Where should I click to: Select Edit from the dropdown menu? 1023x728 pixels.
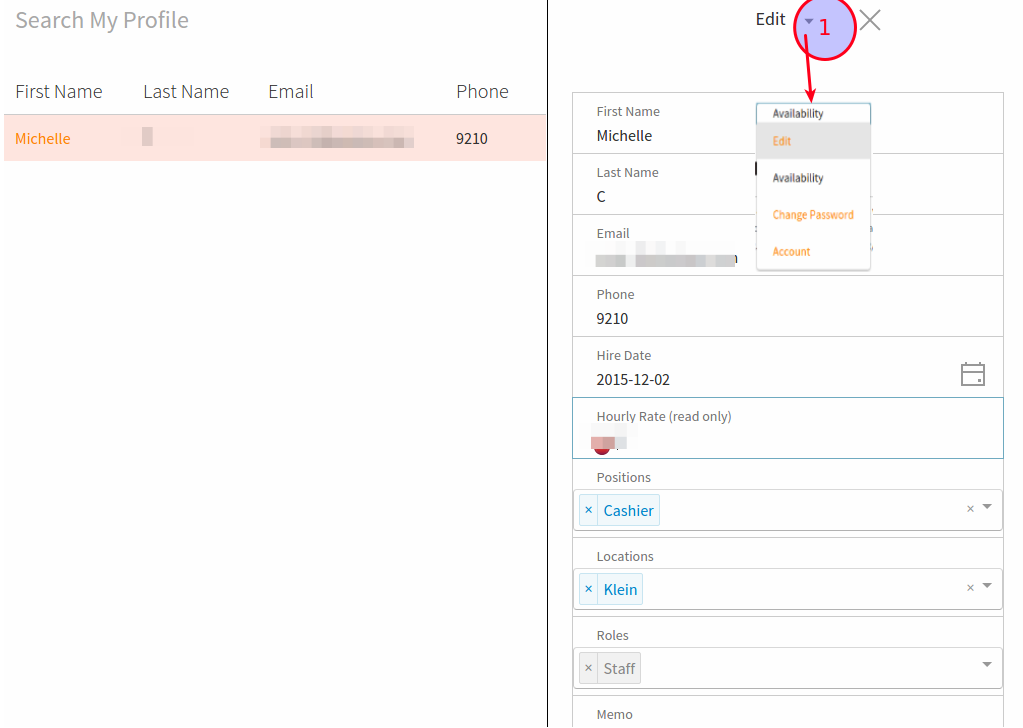pos(782,141)
